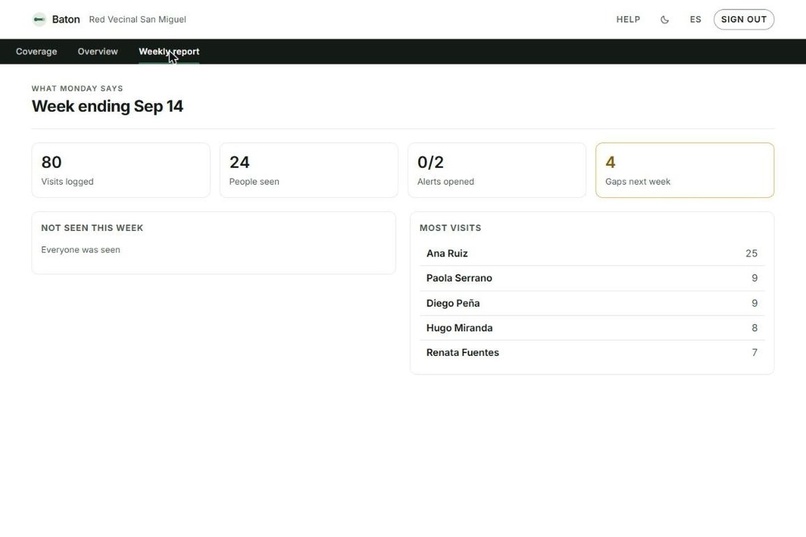Click the Baton brand name
This screenshot has width=806, height=537.
click(x=66, y=20)
